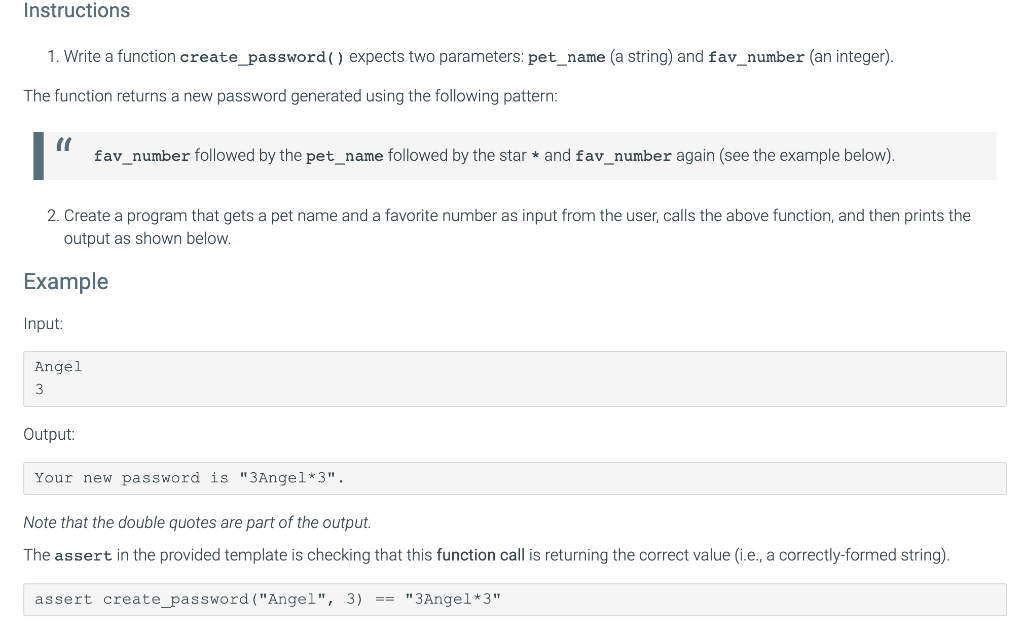Click the bold "function call" text
This screenshot has width=1024, height=631.
pyautogui.click(x=481, y=555)
